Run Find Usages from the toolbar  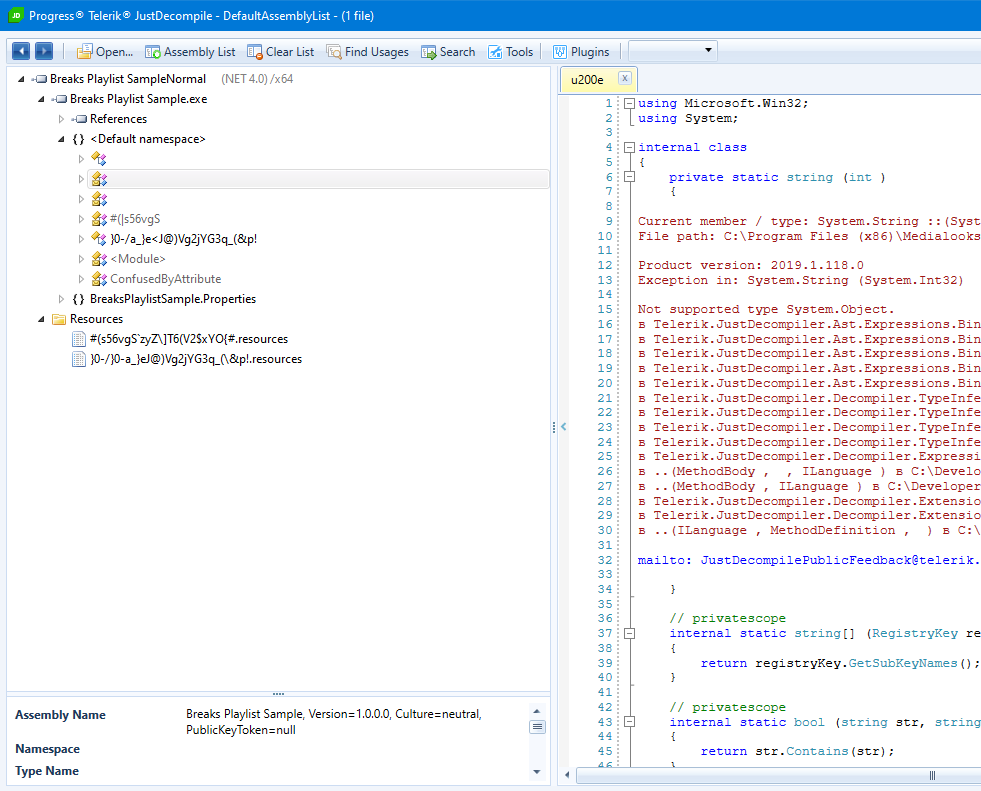point(367,52)
